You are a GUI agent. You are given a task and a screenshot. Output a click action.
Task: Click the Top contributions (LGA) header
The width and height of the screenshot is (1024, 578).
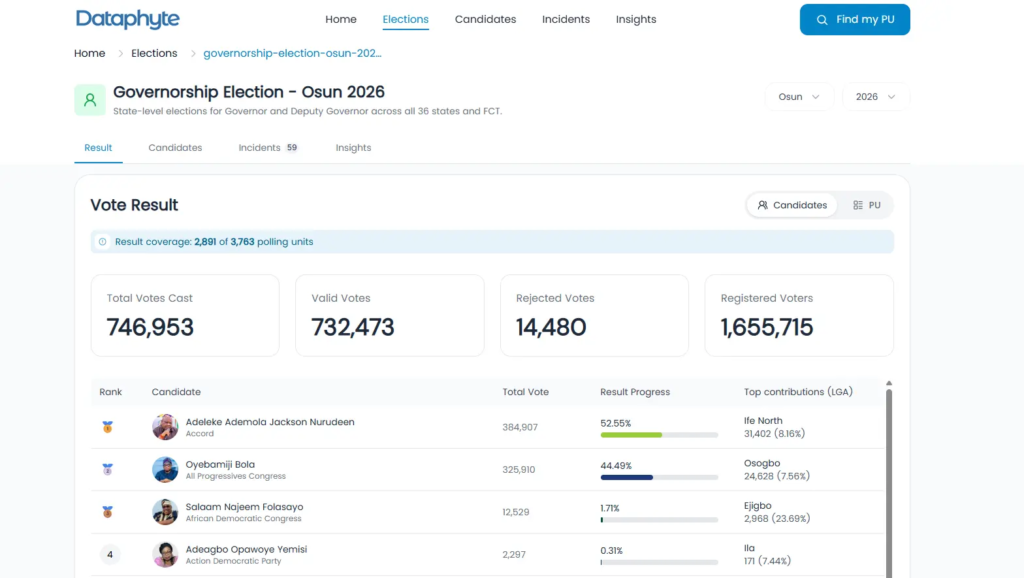tap(798, 392)
